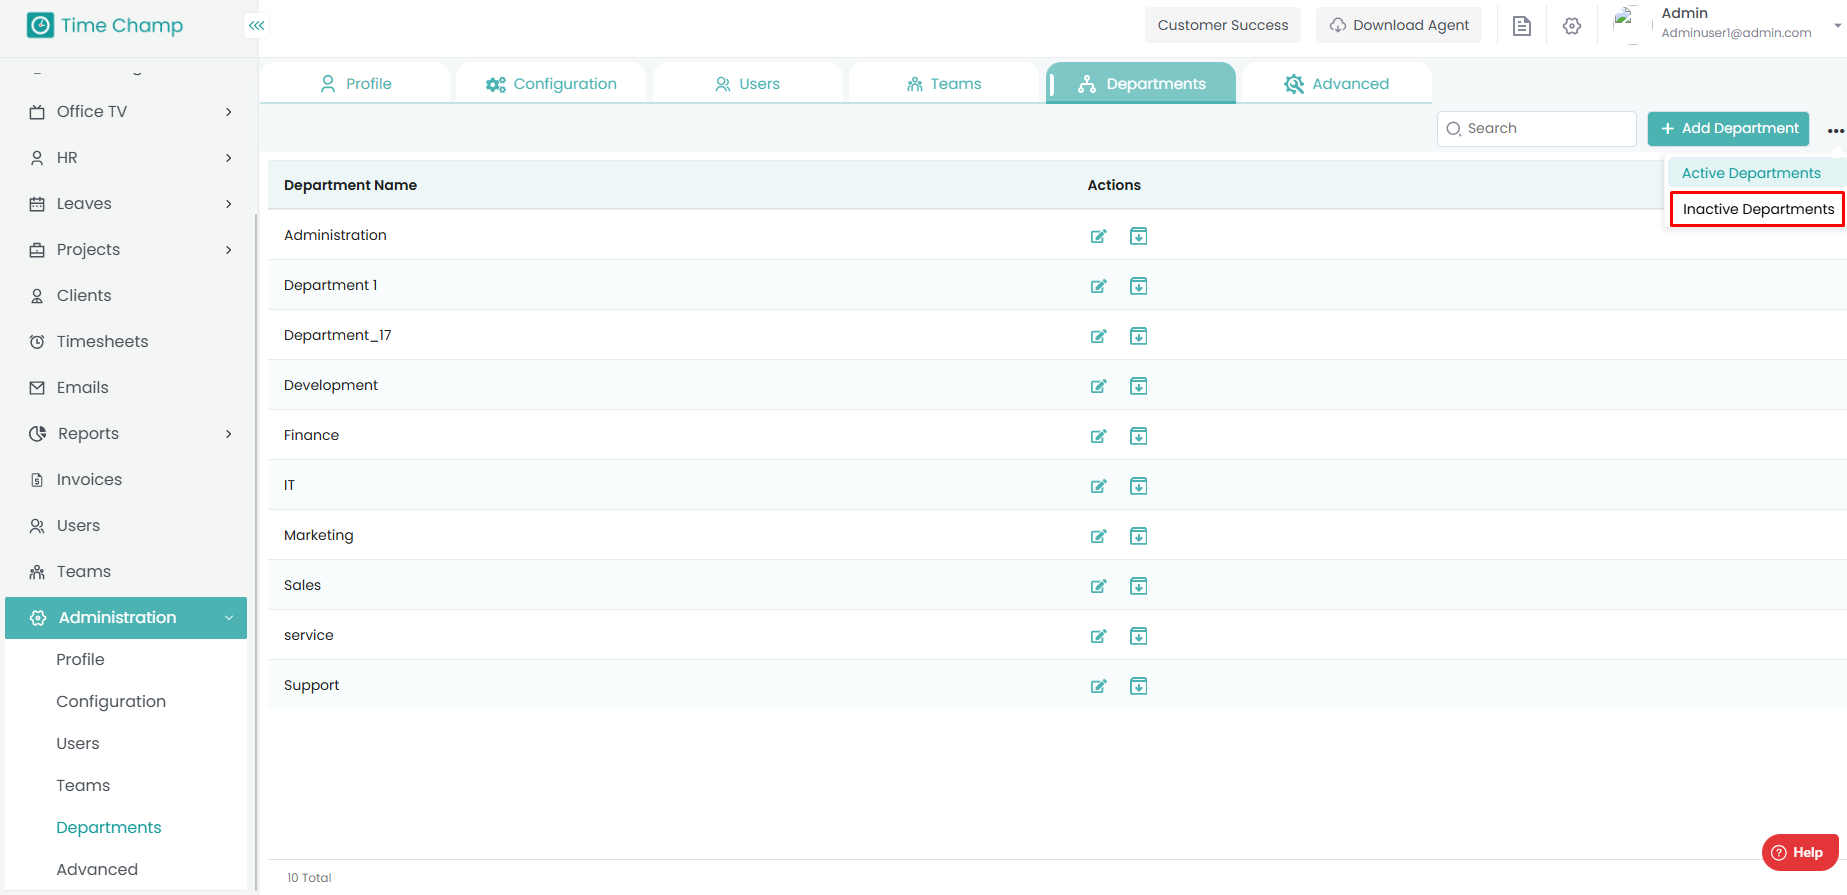
Task: Click the Marketing department name
Action: [318, 535]
